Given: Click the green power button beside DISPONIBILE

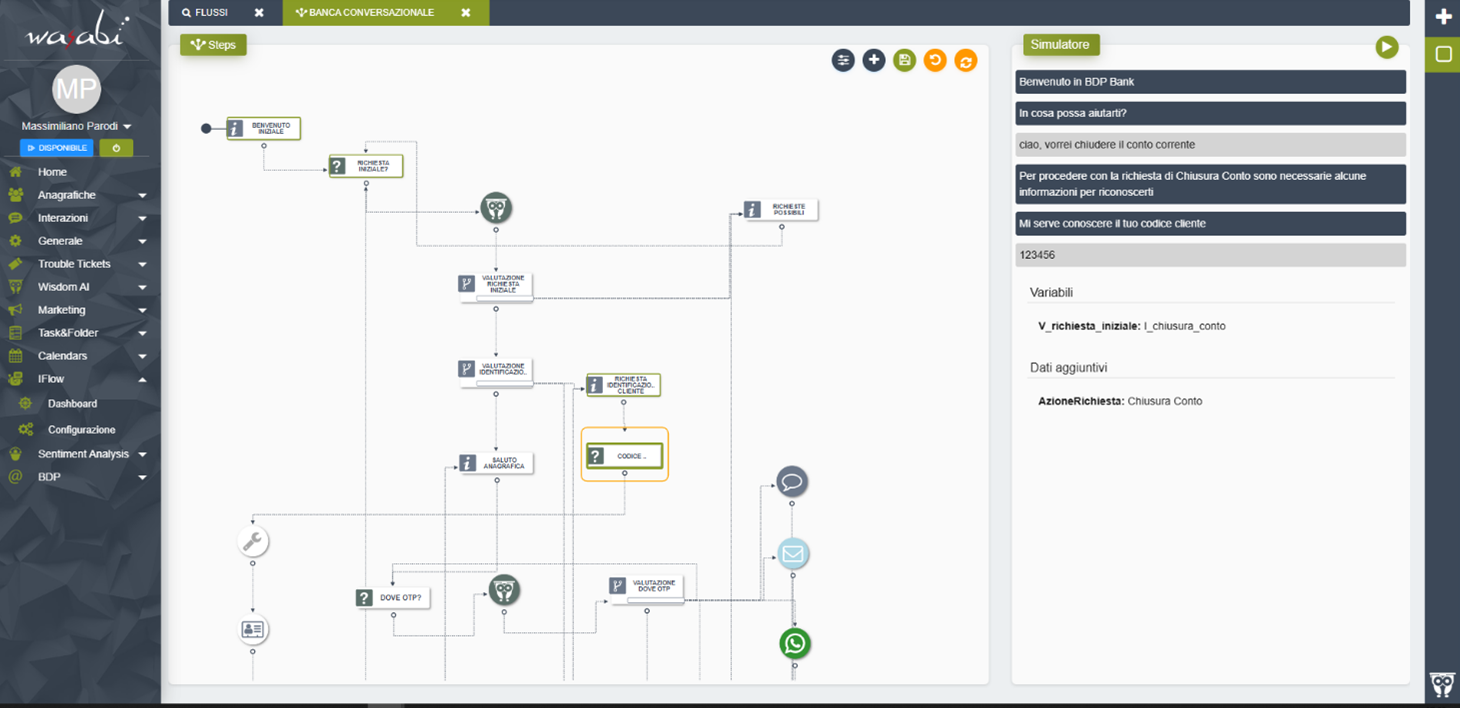Looking at the screenshot, I should 116,148.
